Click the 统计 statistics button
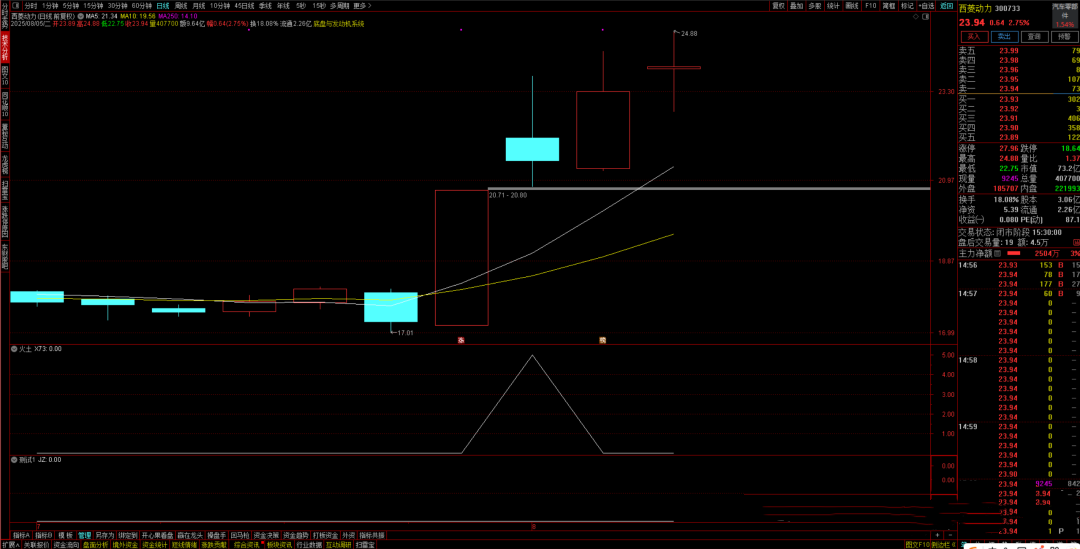1080x549 pixels. [833, 6]
